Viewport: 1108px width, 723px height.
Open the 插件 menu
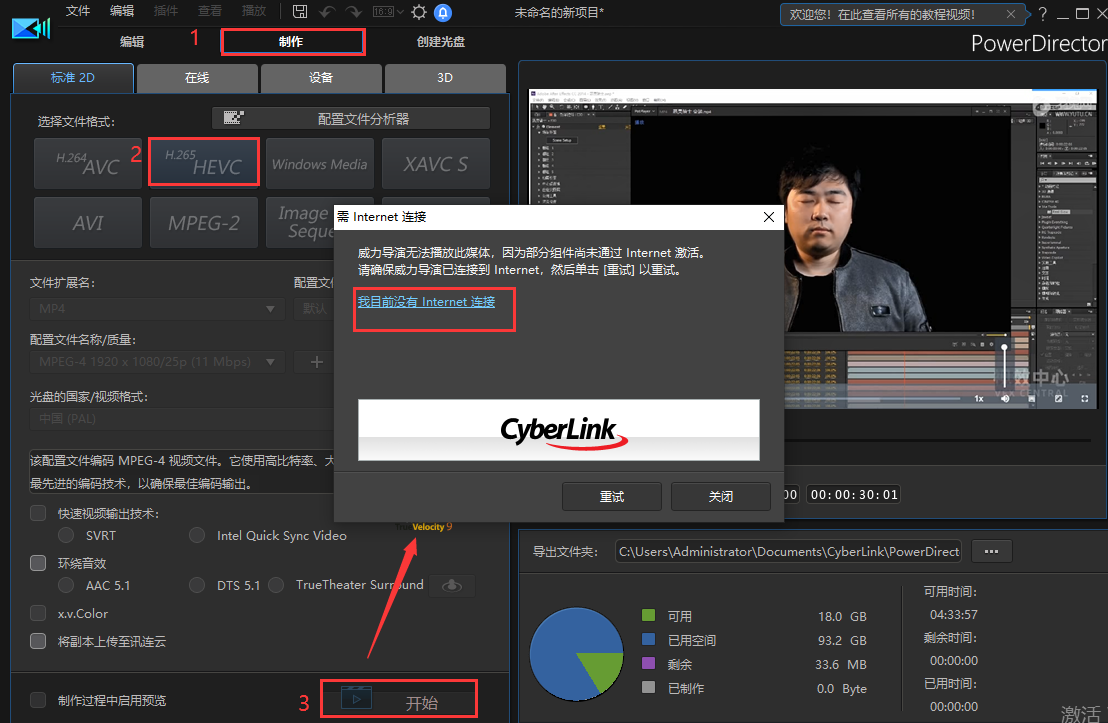[x=166, y=11]
